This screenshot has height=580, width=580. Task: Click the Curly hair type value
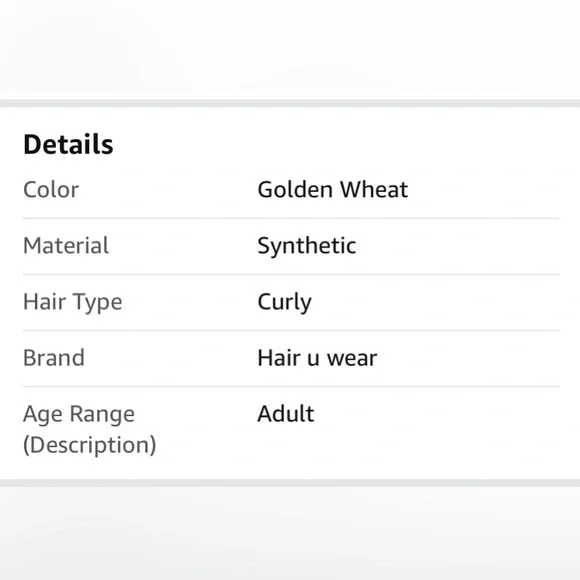click(x=284, y=303)
